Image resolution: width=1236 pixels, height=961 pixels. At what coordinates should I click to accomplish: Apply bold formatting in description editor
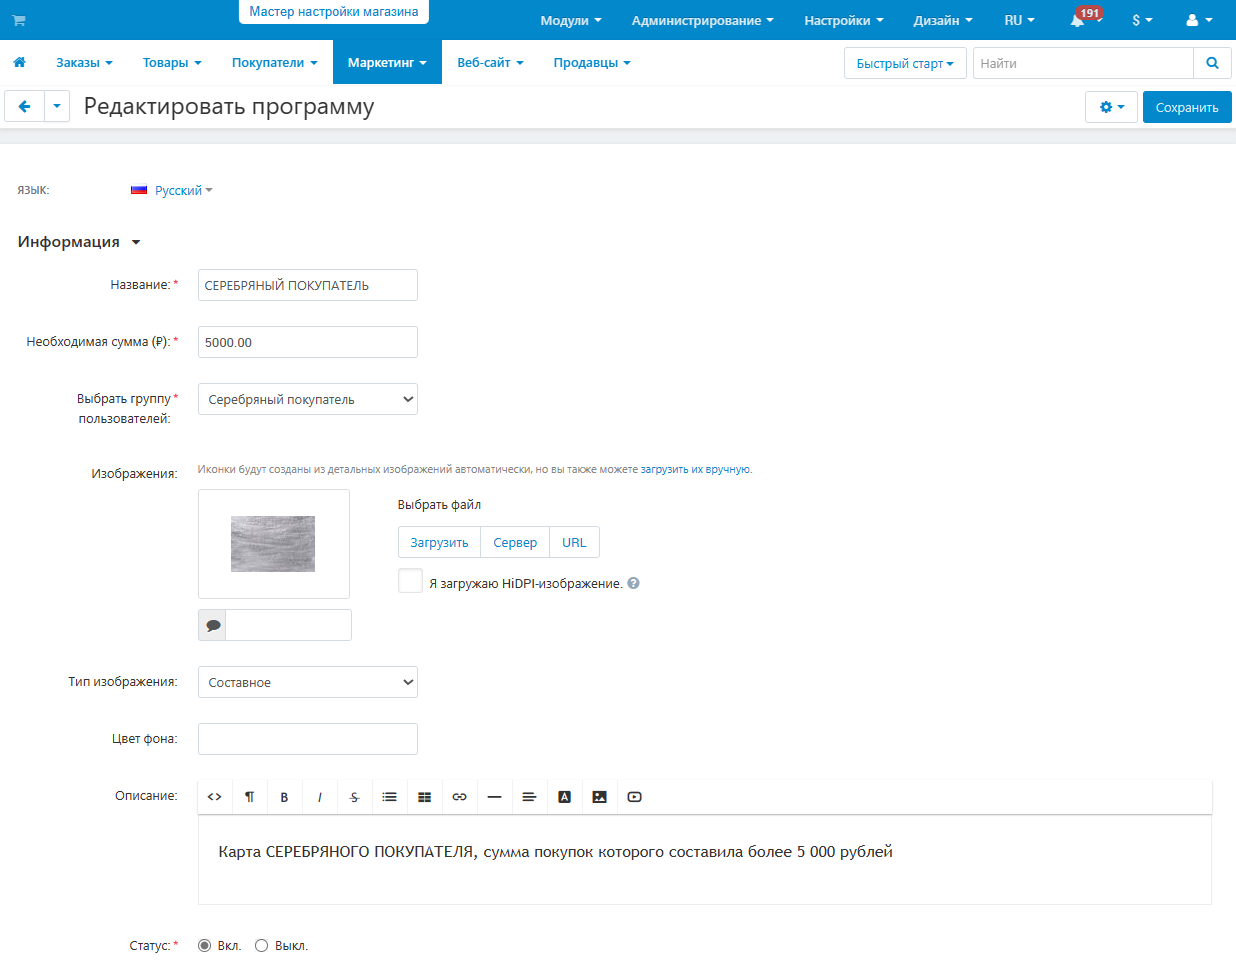284,797
